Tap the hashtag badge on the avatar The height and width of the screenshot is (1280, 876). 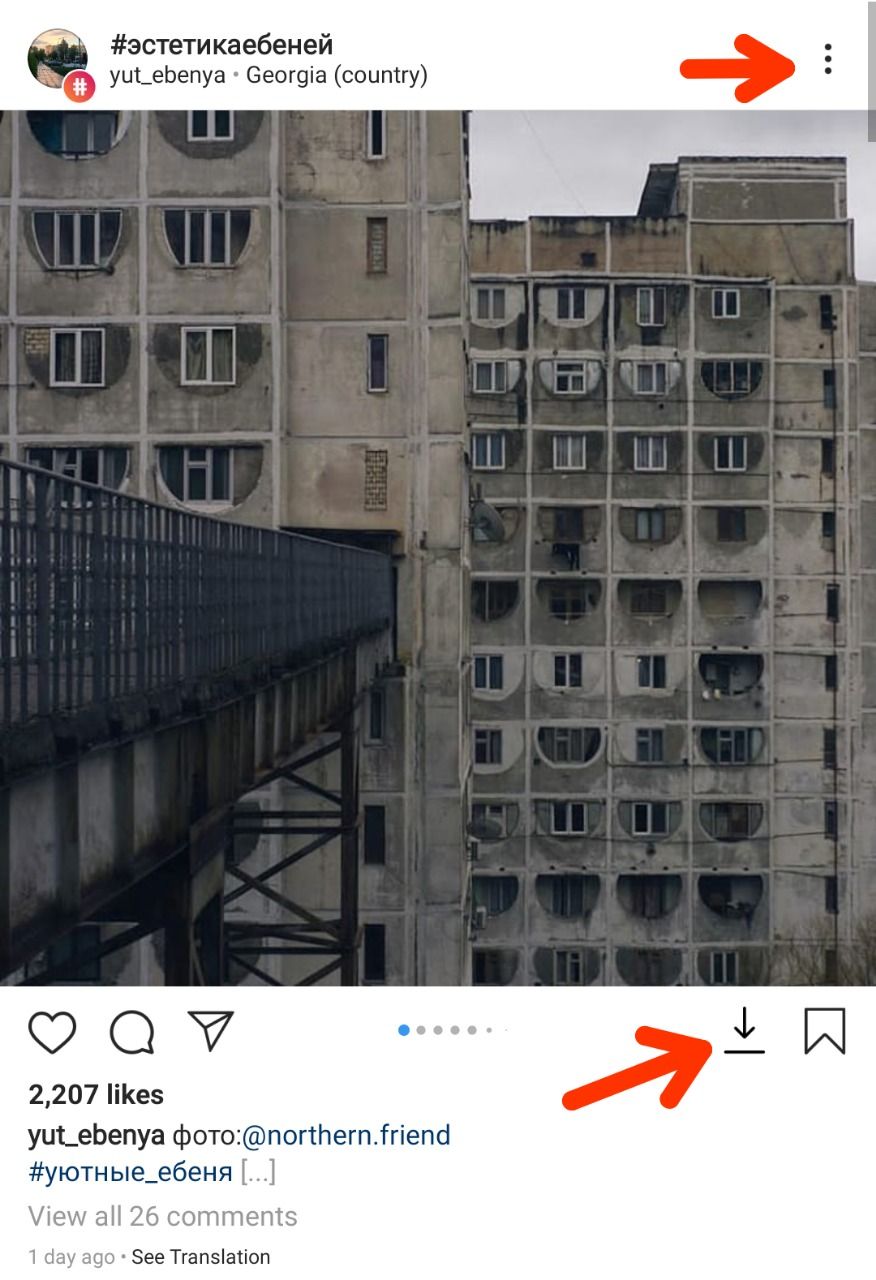tap(79, 86)
